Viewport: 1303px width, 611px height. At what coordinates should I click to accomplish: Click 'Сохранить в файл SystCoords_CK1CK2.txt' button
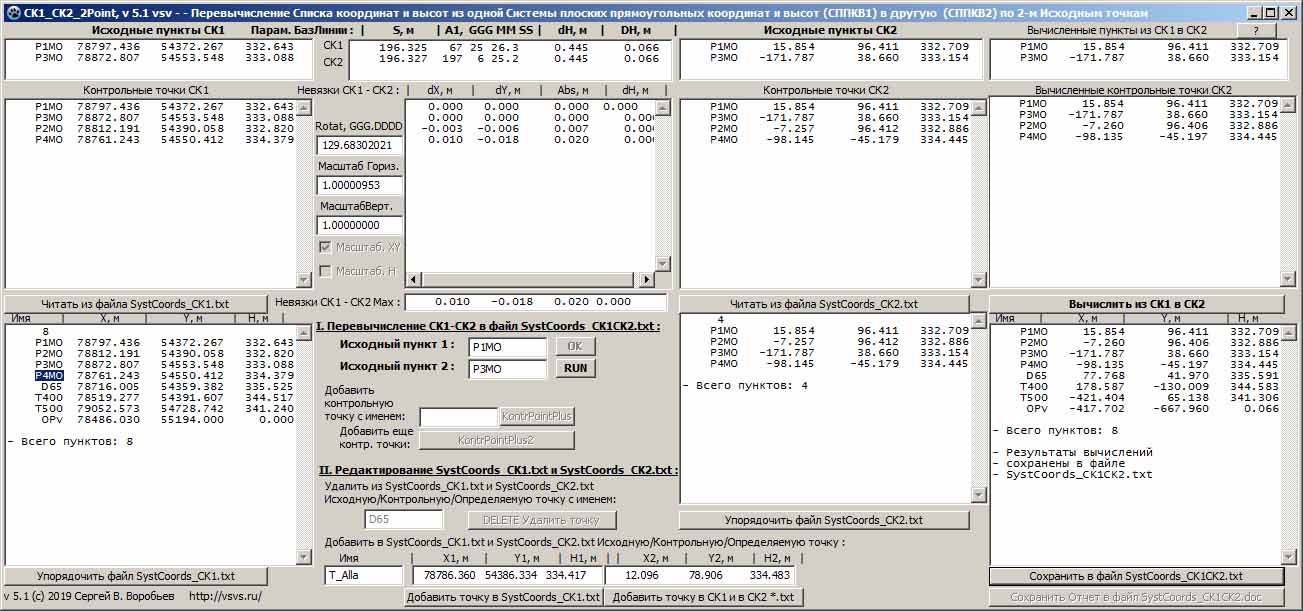[x=1136, y=576]
